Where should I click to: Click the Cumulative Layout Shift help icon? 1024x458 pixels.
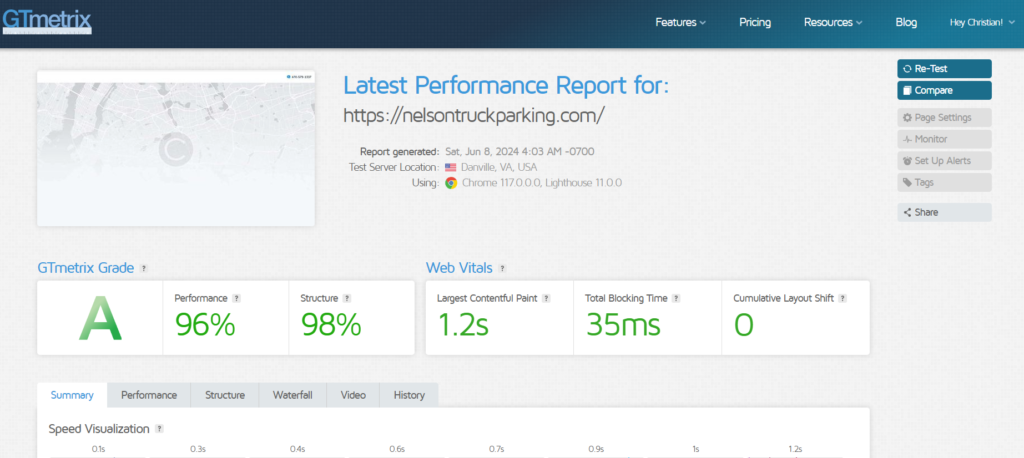click(x=842, y=298)
